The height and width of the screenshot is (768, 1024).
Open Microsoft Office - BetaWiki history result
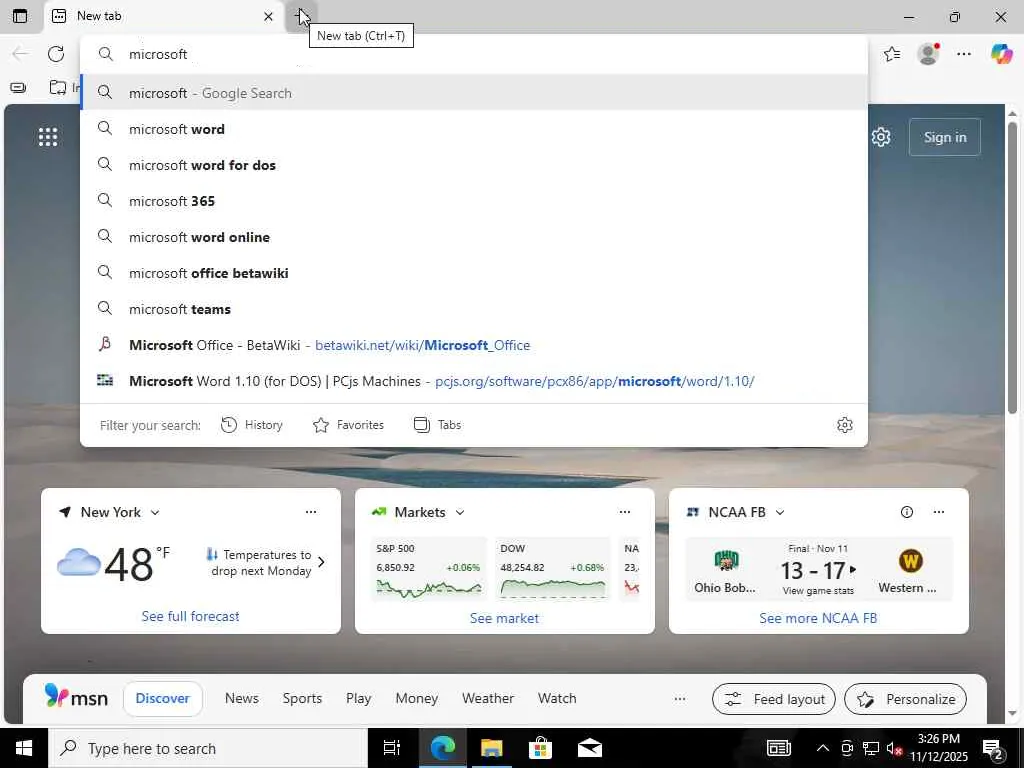(x=474, y=345)
